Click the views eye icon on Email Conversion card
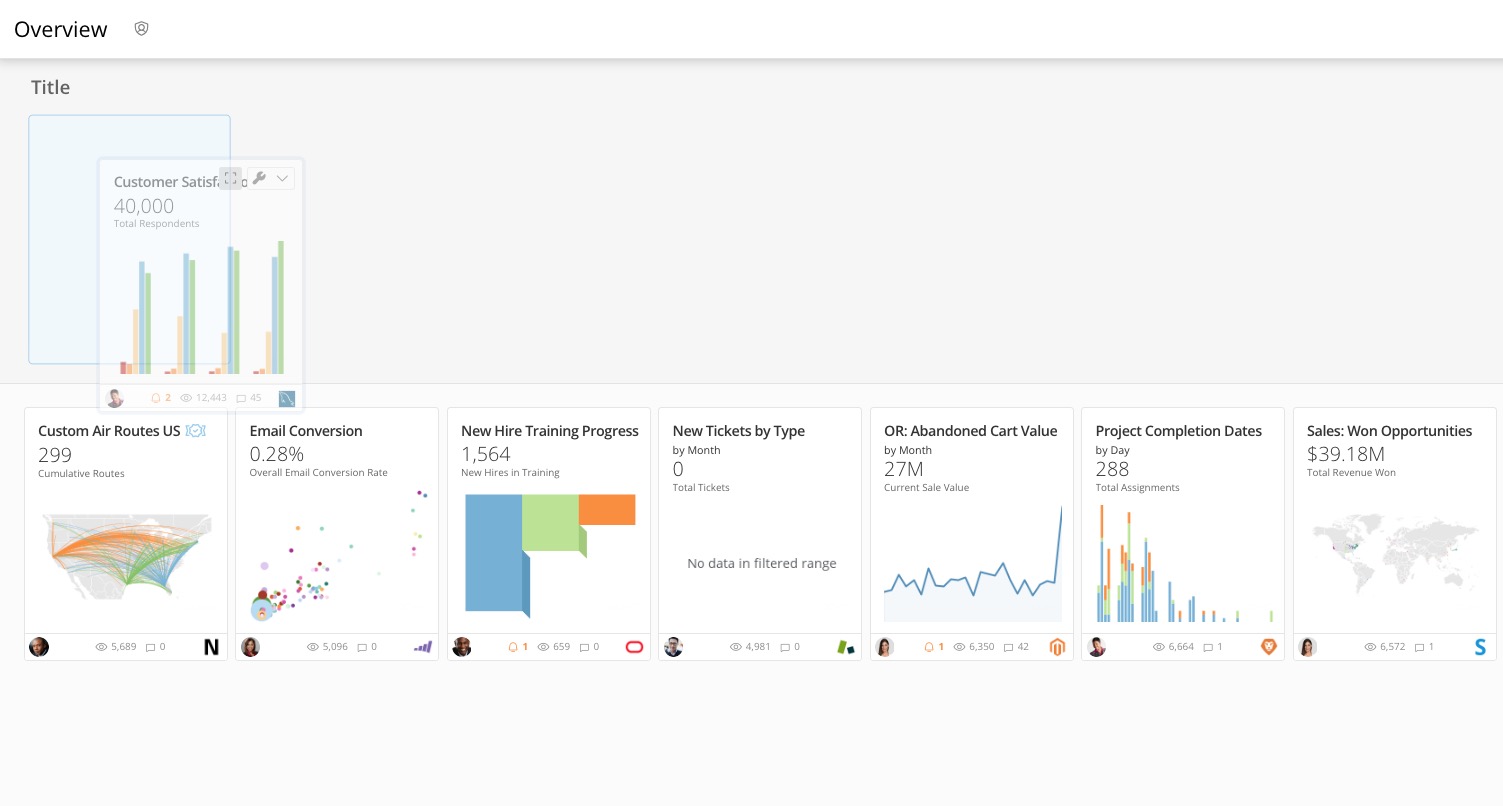The height and width of the screenshot is (806, 1503). pos(312,647)
